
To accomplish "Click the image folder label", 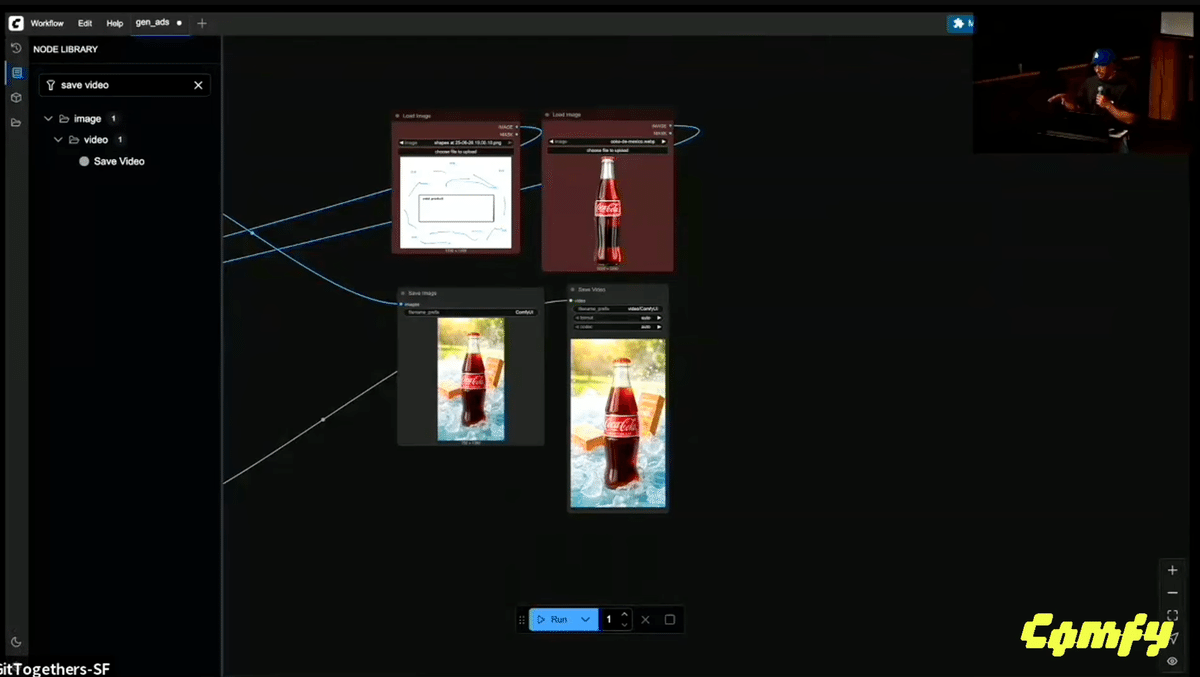I will click(x=87, y=119).
